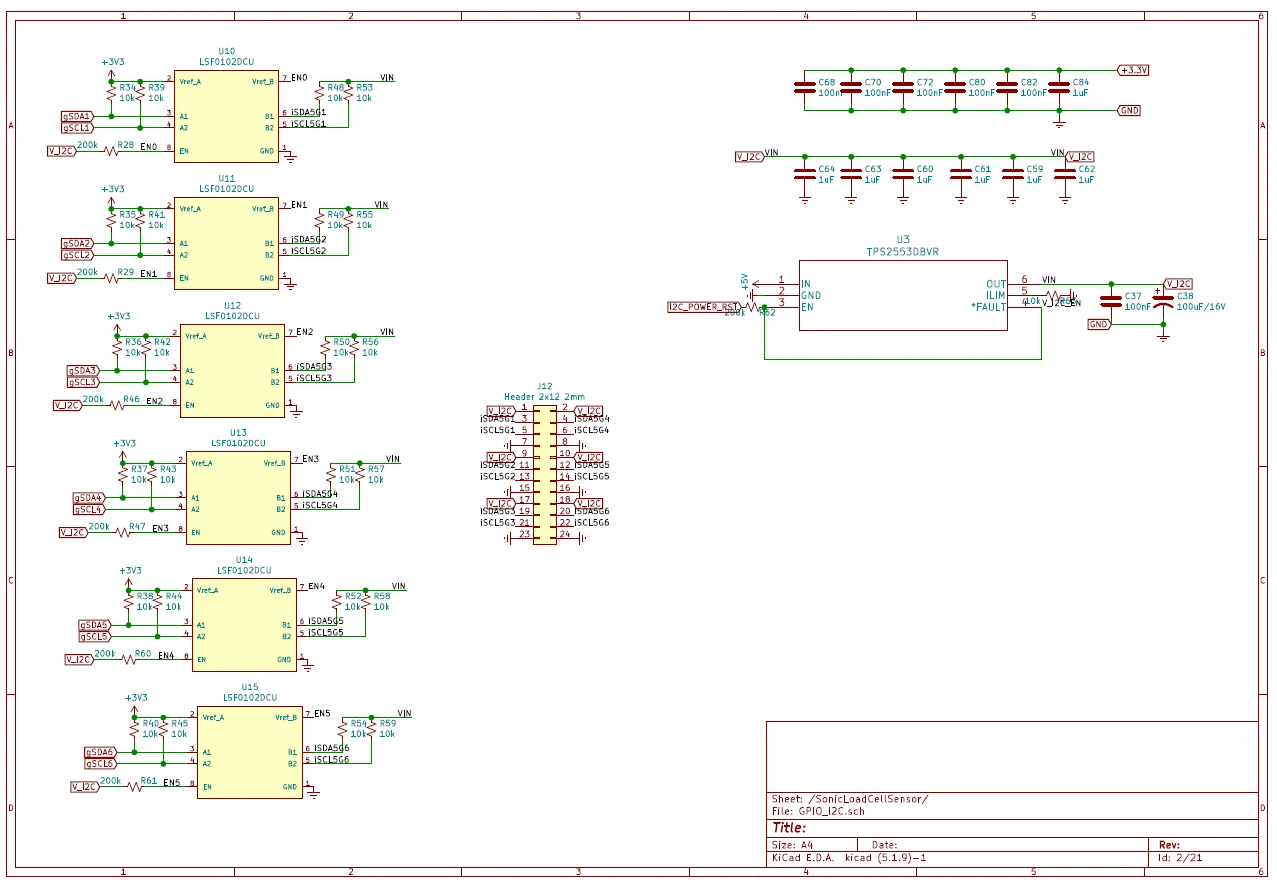Click the gSDA3 global label
This screenshot has width=1277, height=885.
point(83,370)
